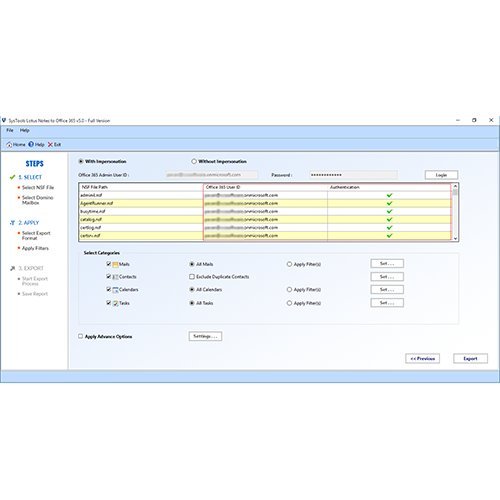Toggle the Tasks checkbox

(x=108, y=302)
